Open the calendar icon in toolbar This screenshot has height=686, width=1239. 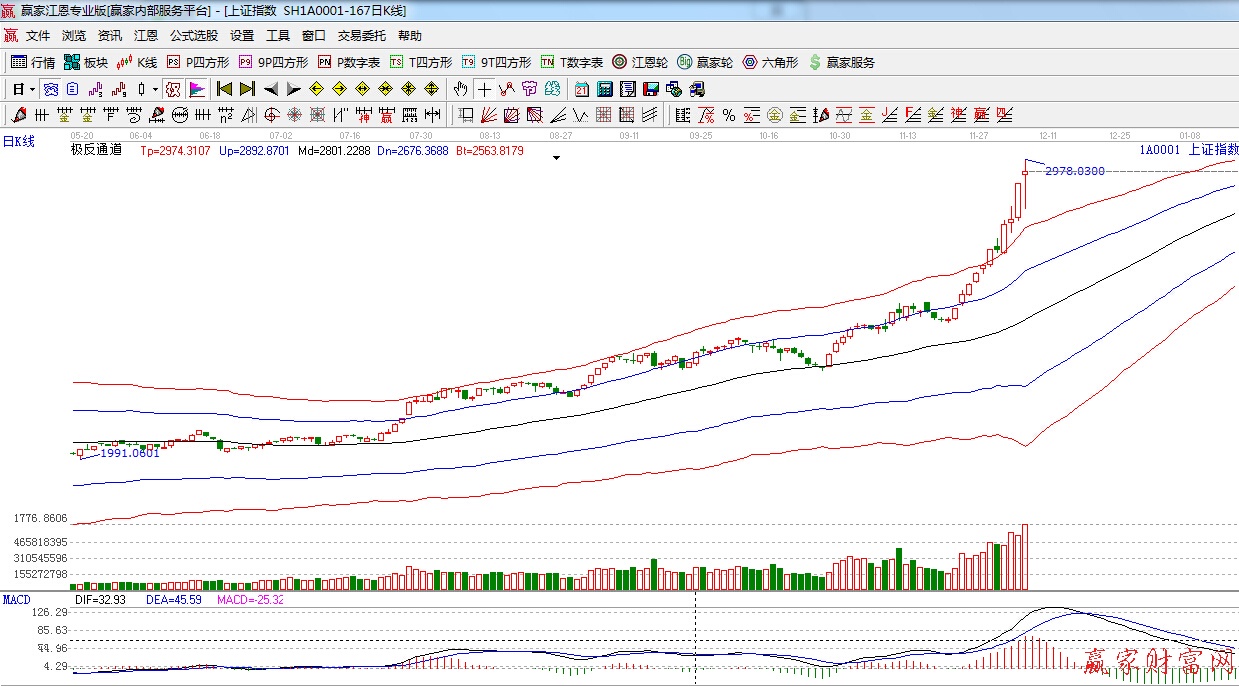[582, 89]
